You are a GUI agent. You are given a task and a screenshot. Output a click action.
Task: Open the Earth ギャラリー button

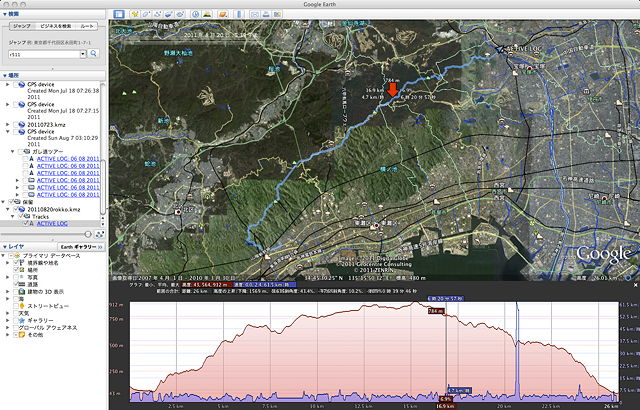point(81,247)
